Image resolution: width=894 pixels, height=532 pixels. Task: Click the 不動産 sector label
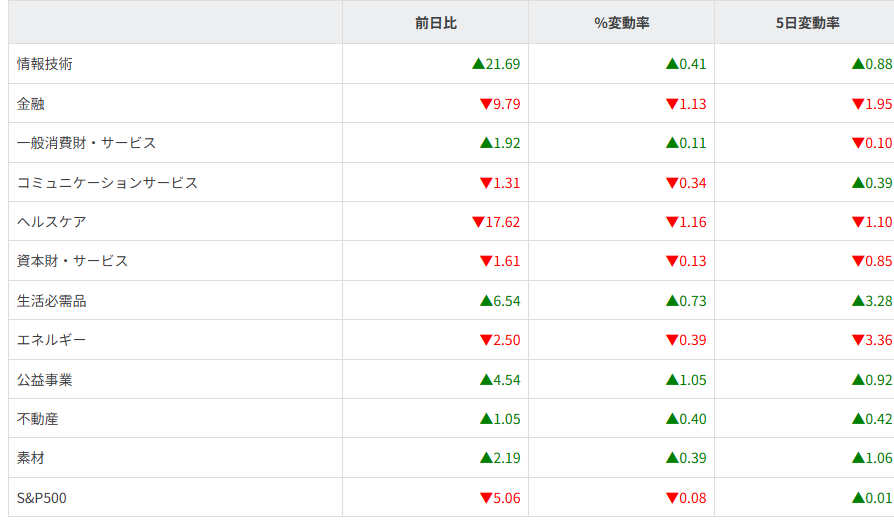(x=38, y=419)
